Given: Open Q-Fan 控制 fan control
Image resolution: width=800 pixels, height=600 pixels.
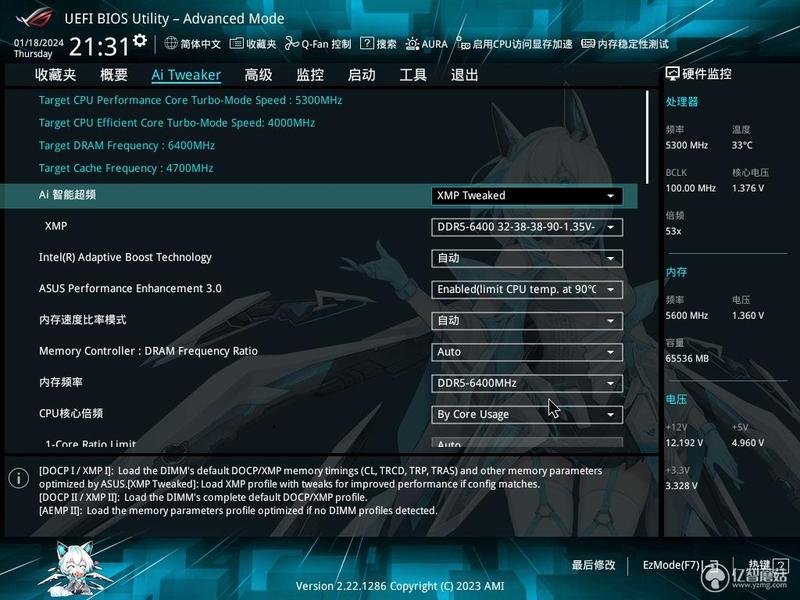Looking at the screenshot, I should click(x=318, y=44).
